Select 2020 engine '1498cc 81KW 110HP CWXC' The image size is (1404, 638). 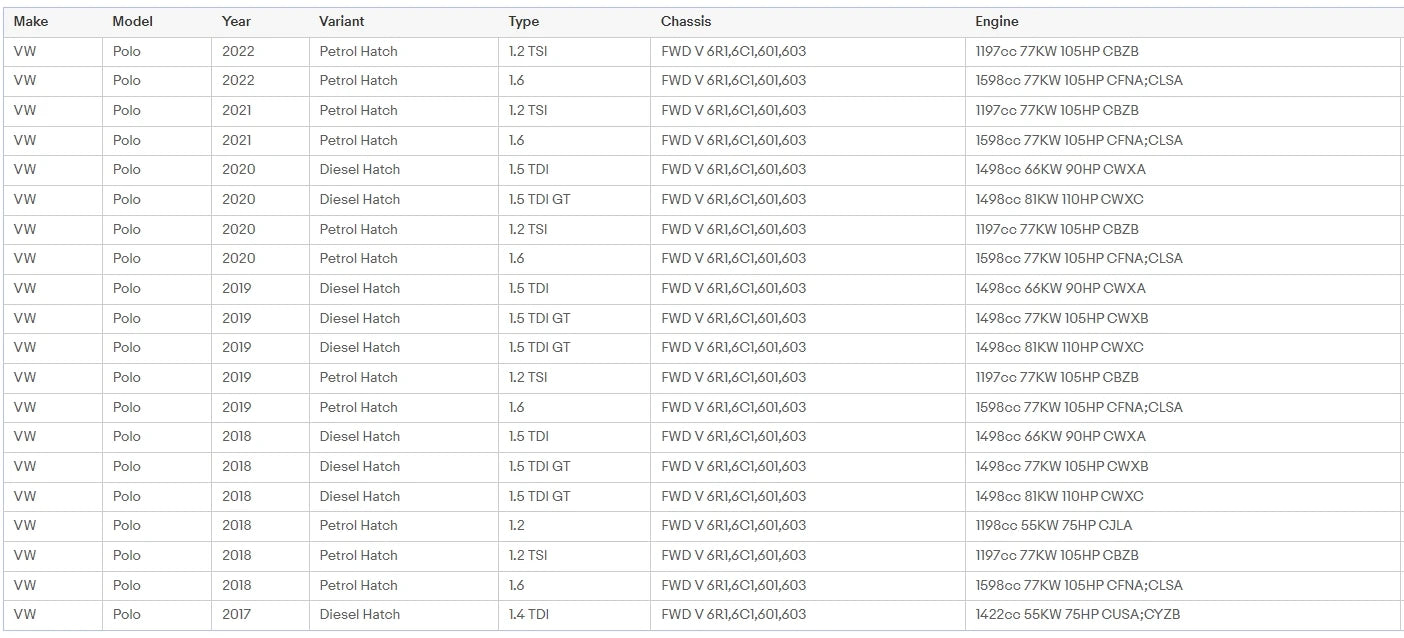(x=1059, y=199)
